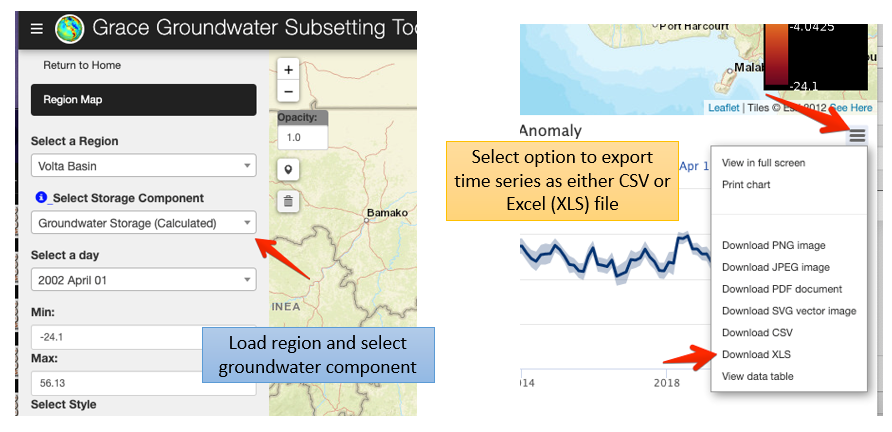Click the GRACE globe logo icon
892x432 pixels.
click(69, 28)
